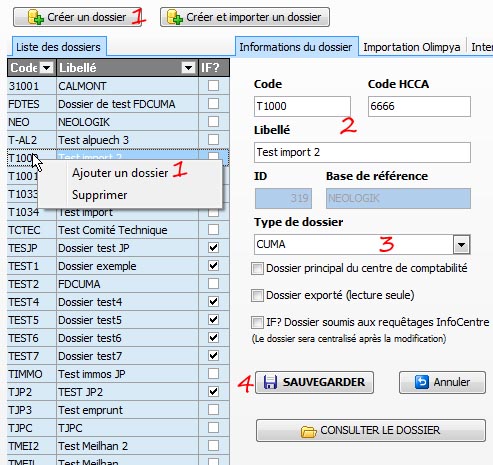Open the Importation Olimpya tab
This screenshot has height=465, width=493.
pyautogui.click(x=412, y=47)
